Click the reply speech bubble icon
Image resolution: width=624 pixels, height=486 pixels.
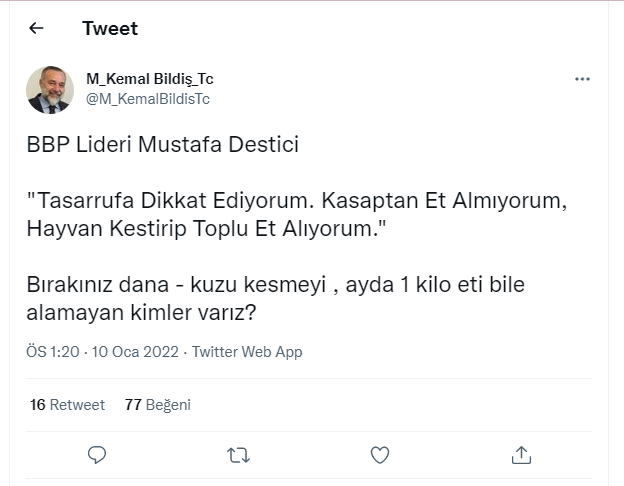click(x=97, y=455)
